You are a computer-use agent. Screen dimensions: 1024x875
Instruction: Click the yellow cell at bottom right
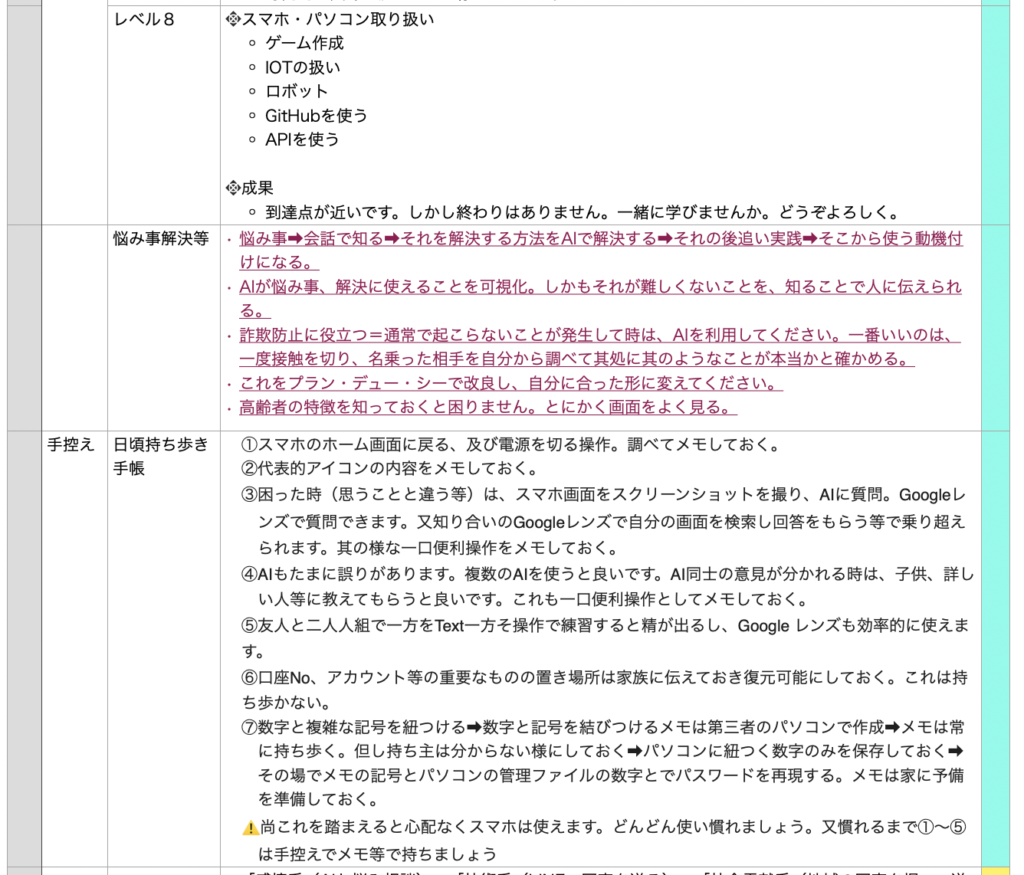coord(996,870)
